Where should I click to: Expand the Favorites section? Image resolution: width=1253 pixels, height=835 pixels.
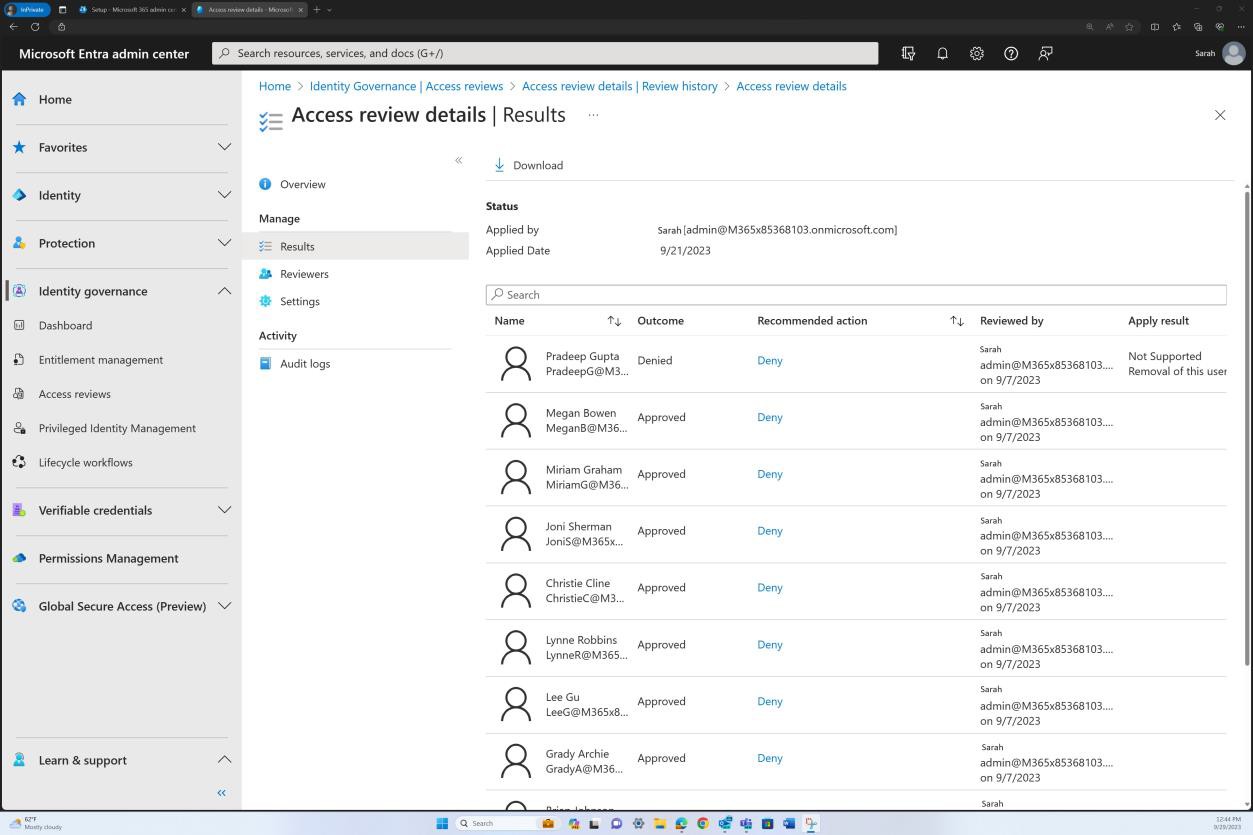coord(224,147)
